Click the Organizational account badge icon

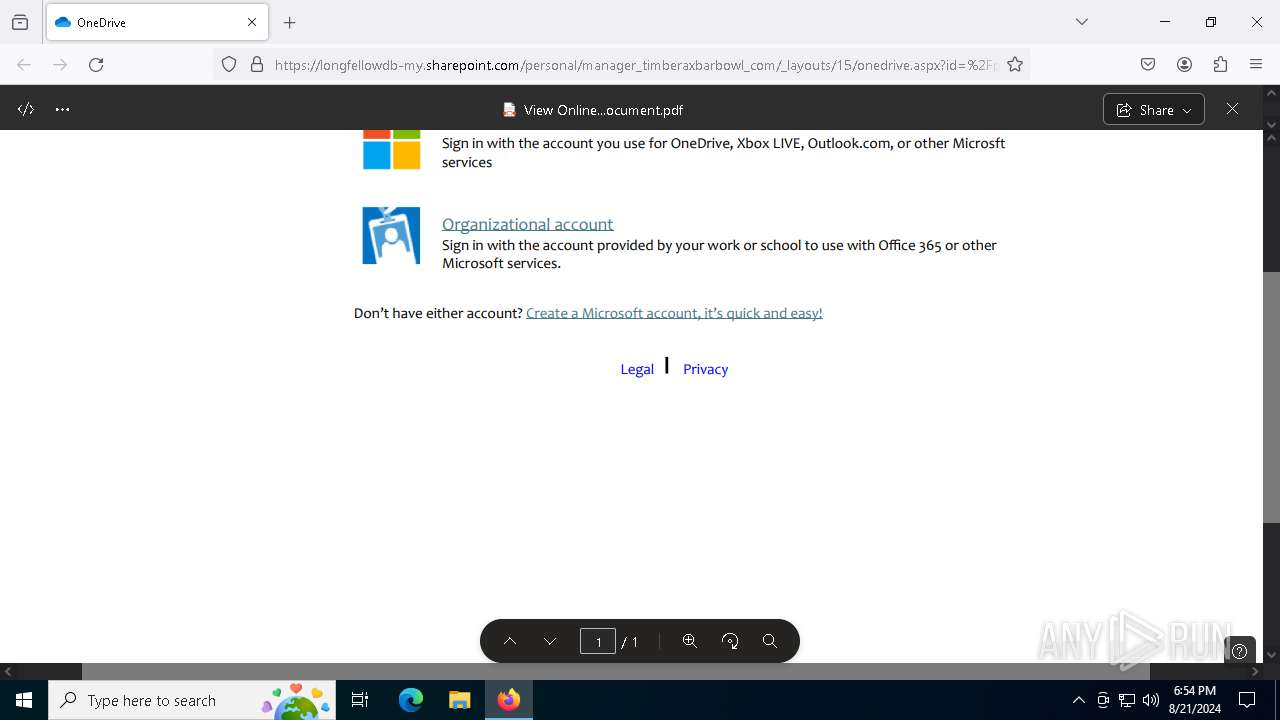(391, 235)
